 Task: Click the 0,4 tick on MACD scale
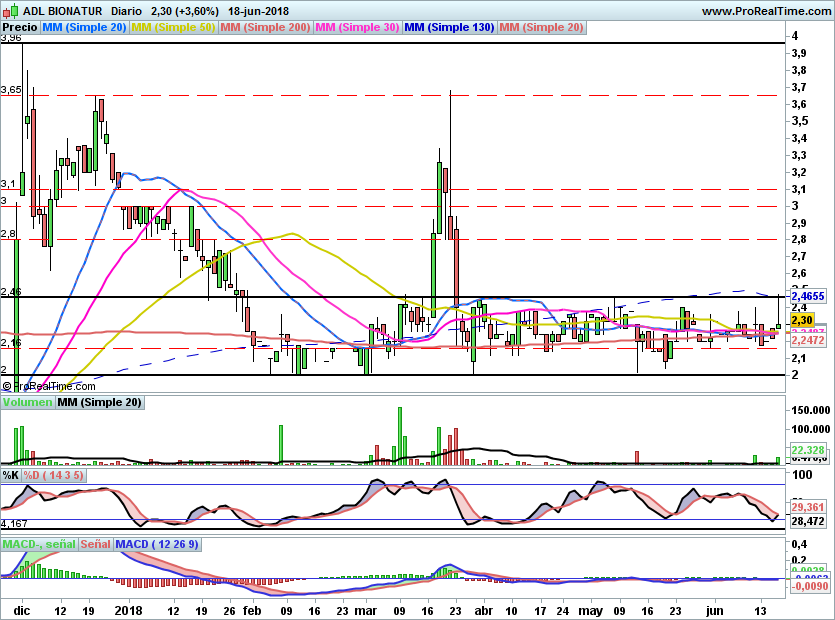coord(798,544)
